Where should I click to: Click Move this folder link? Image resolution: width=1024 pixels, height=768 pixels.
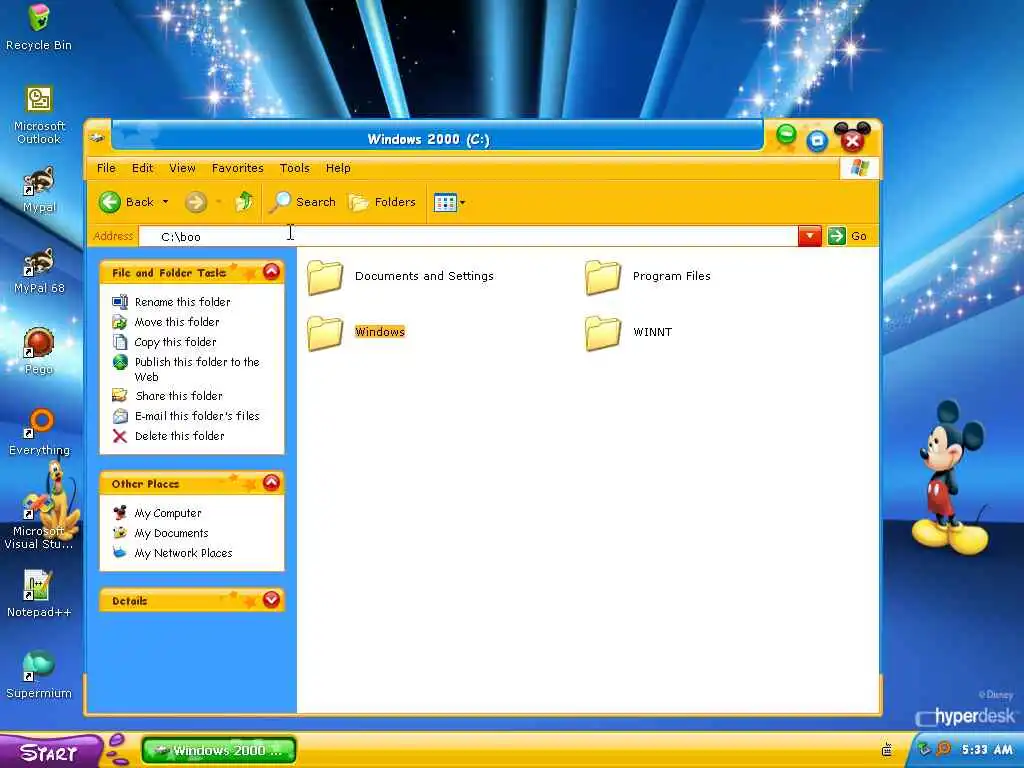(177, 322)
